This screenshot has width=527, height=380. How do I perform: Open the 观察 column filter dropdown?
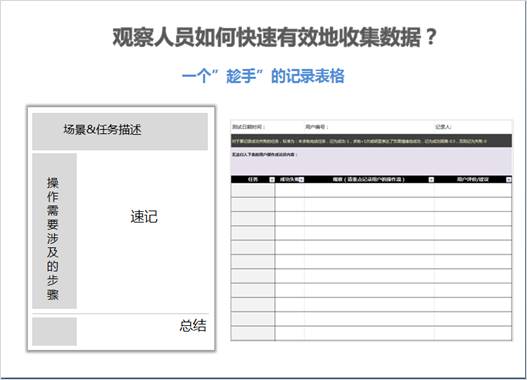(x=431, y=180)
